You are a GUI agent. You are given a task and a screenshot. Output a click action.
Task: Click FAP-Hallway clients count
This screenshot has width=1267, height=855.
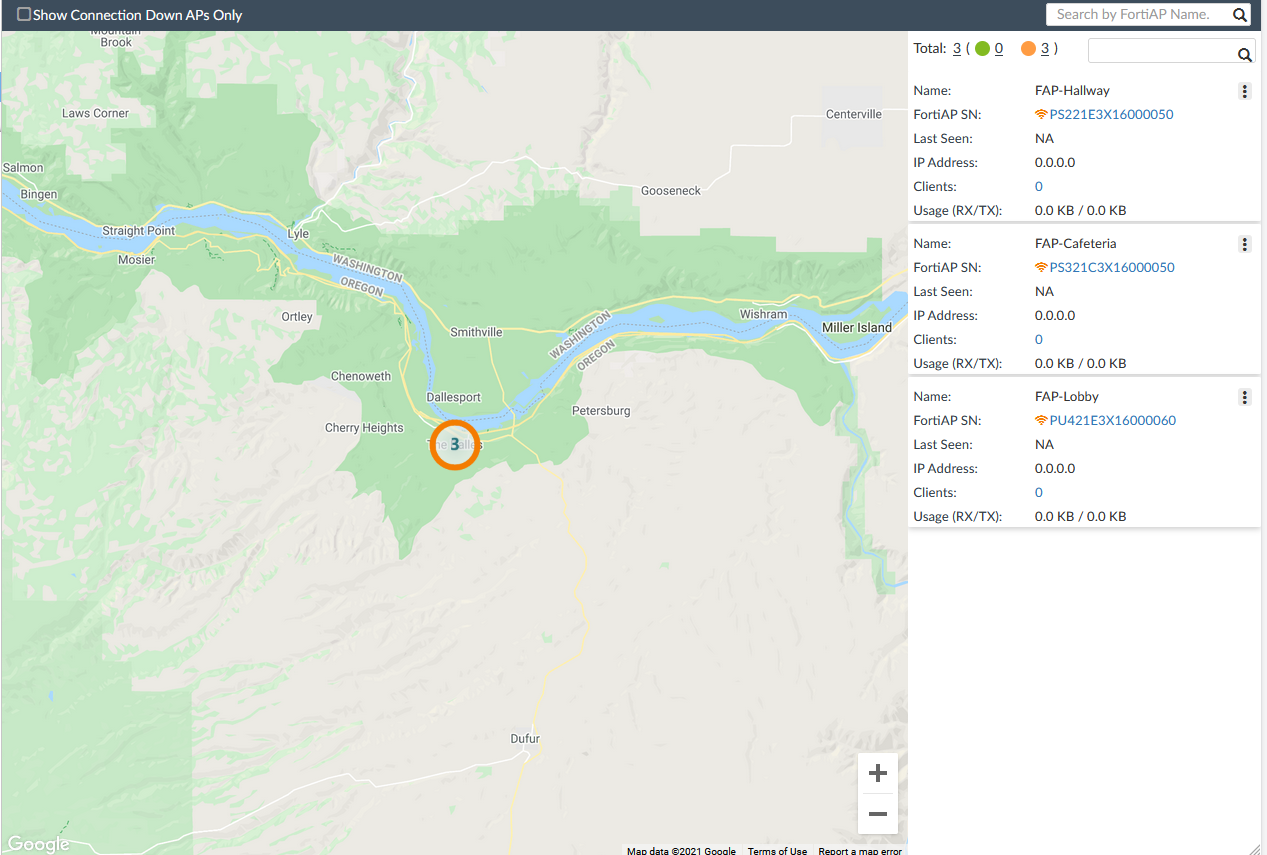point(1039,187)
